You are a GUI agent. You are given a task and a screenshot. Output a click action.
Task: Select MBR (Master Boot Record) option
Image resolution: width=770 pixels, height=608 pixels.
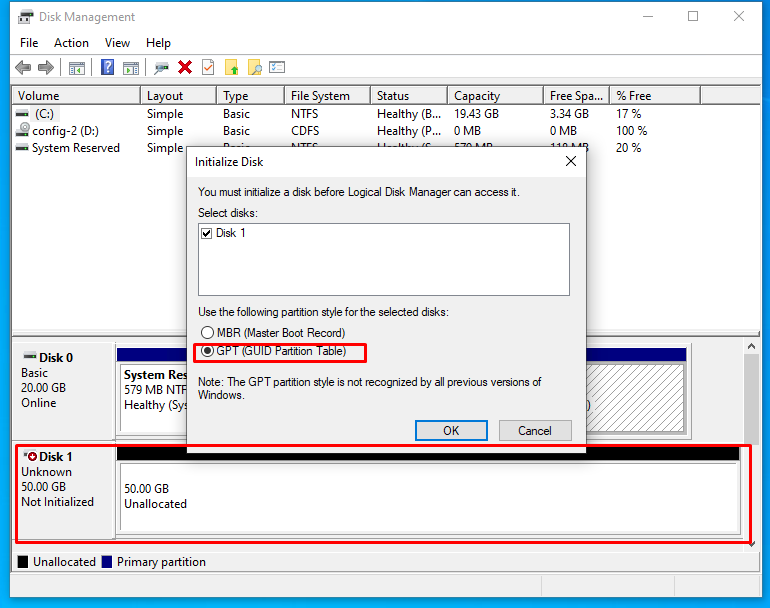coord(207,333)
